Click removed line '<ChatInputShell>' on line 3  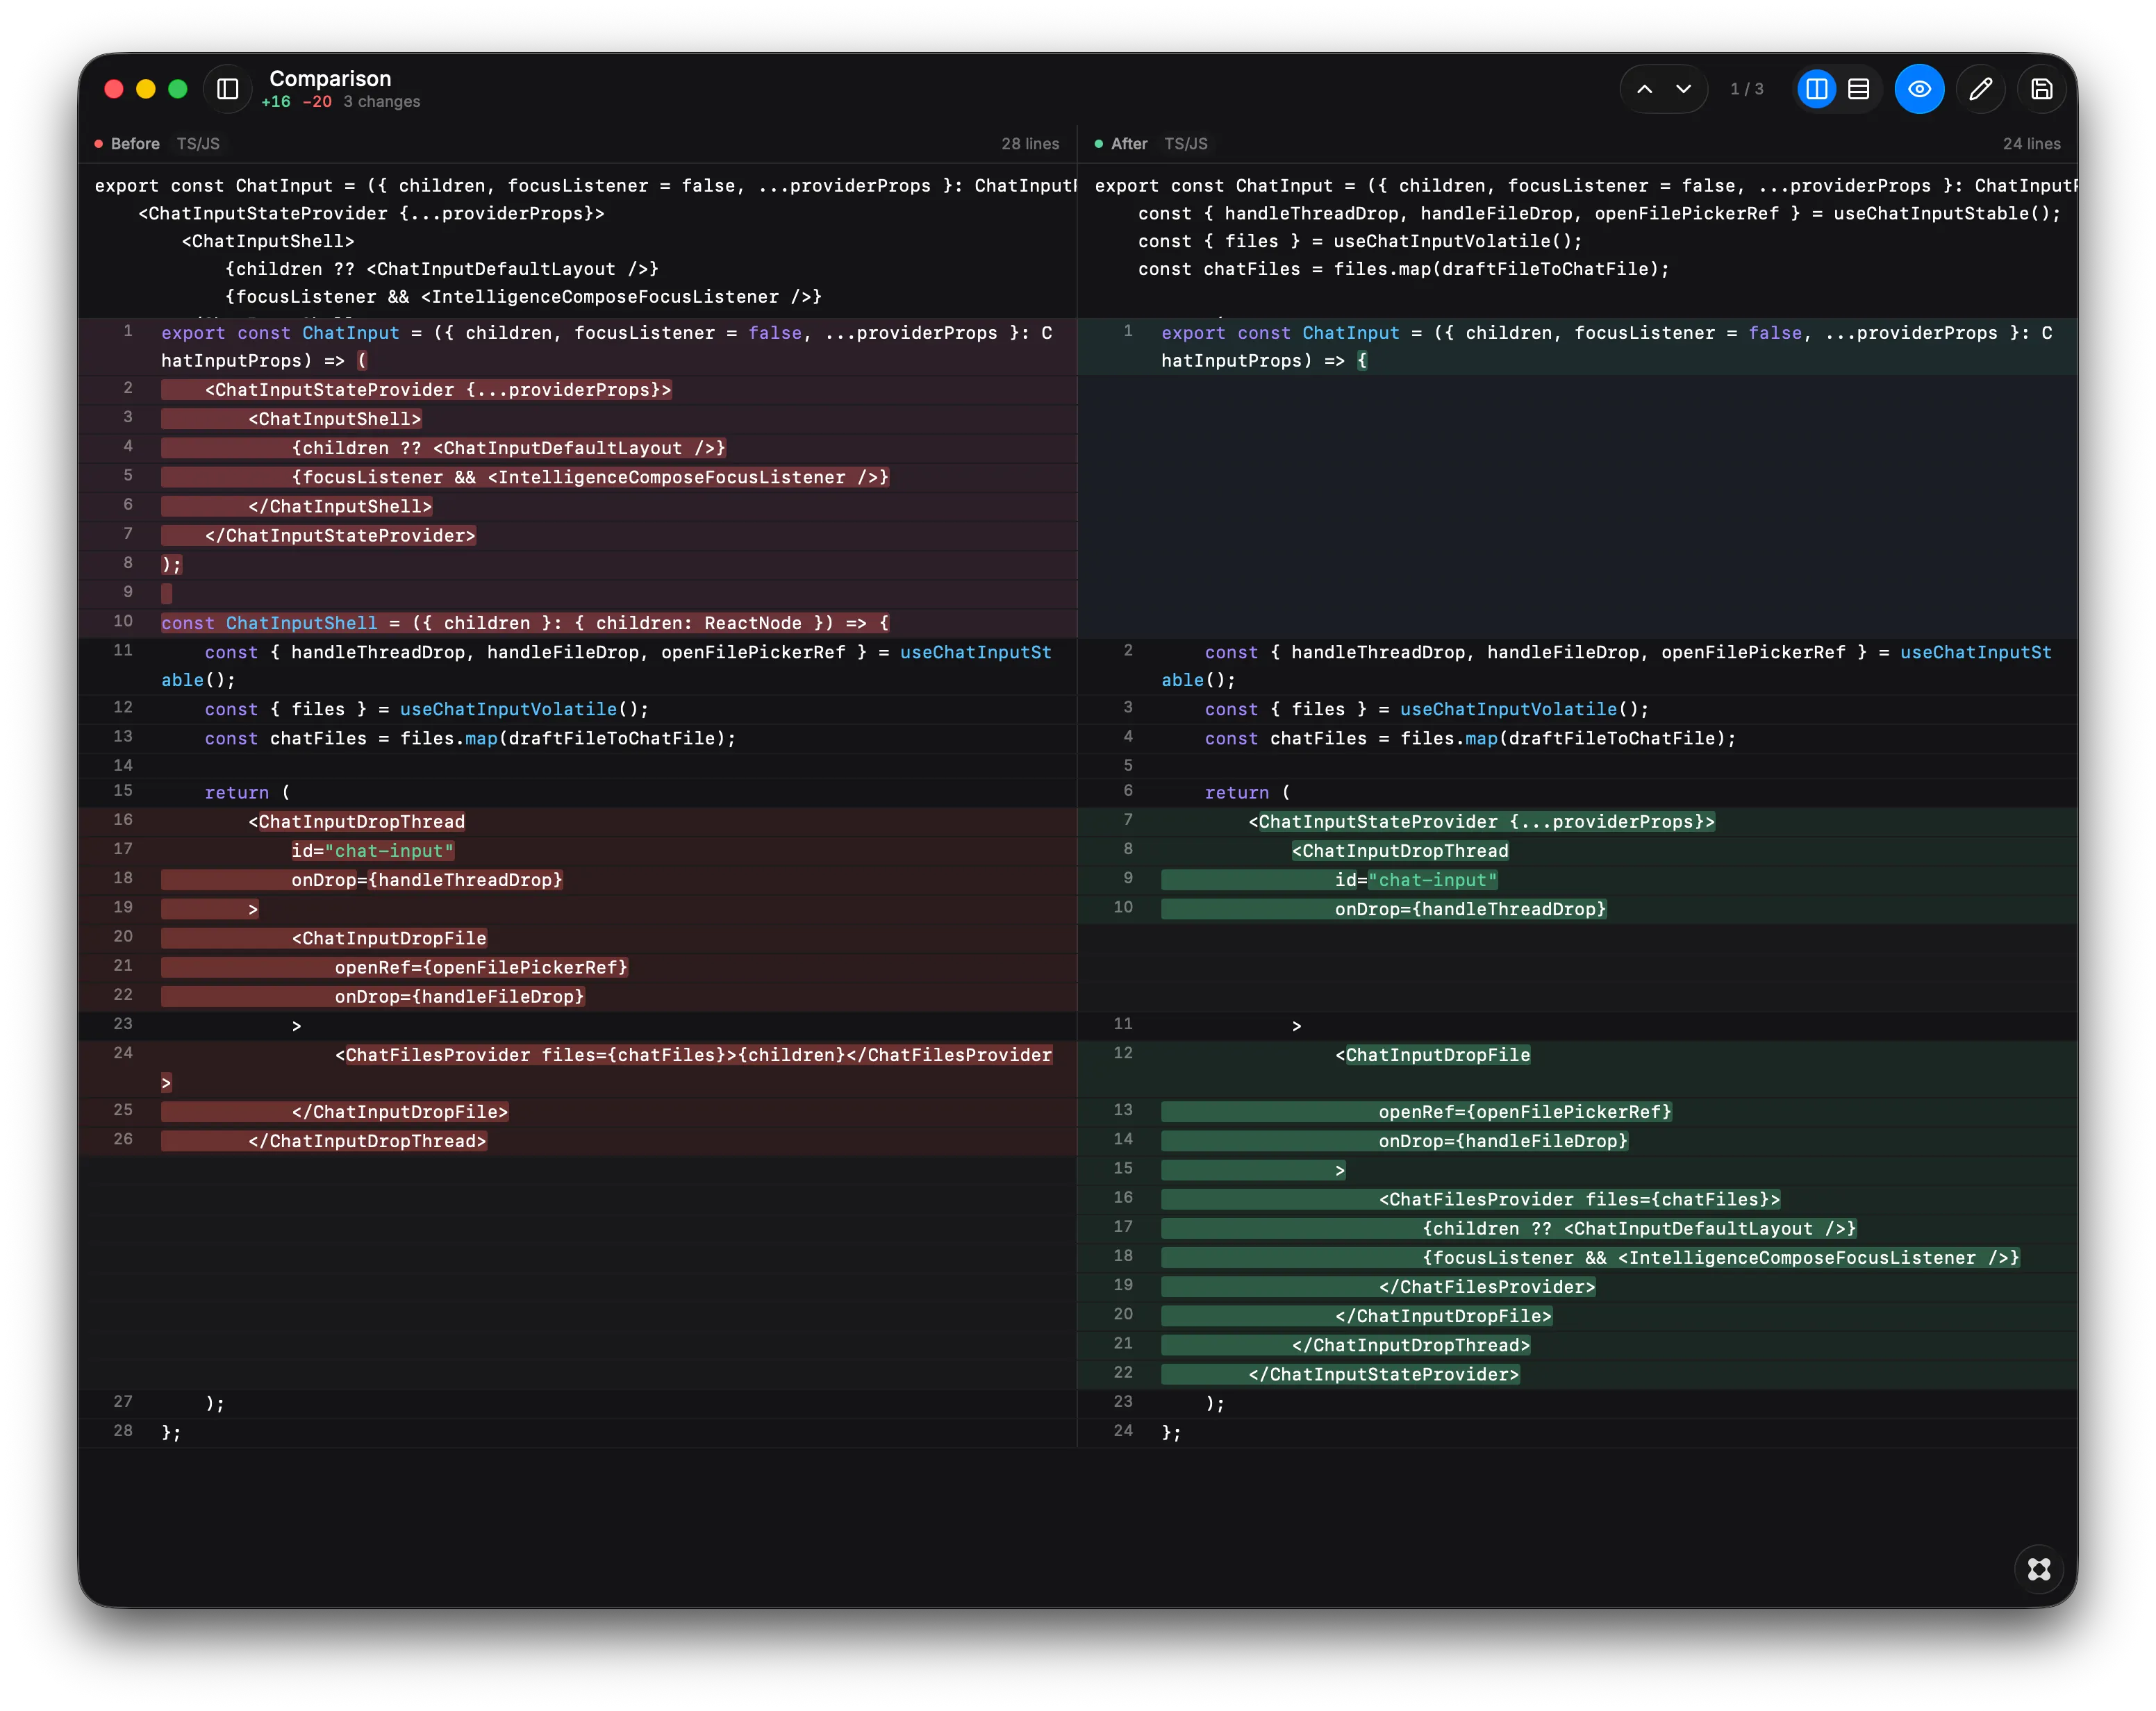(335, 419)
